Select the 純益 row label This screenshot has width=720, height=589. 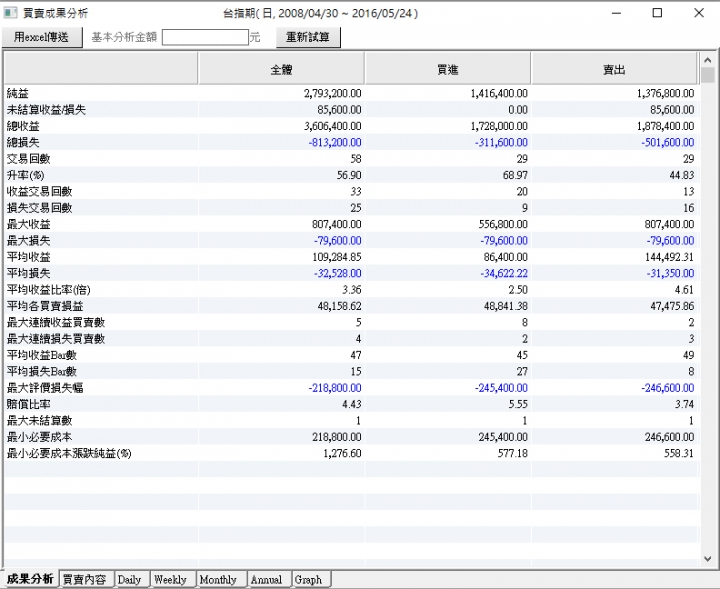(x=17, y=93)
